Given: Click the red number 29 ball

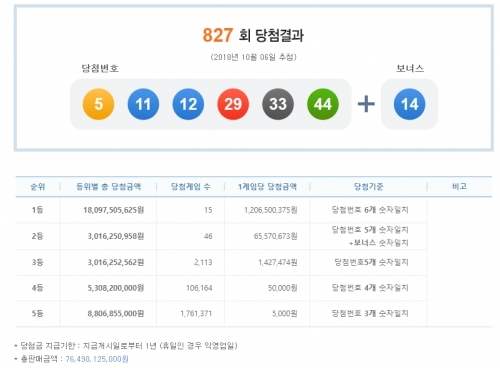Looking at the screenshot, I should pos(233,104).
